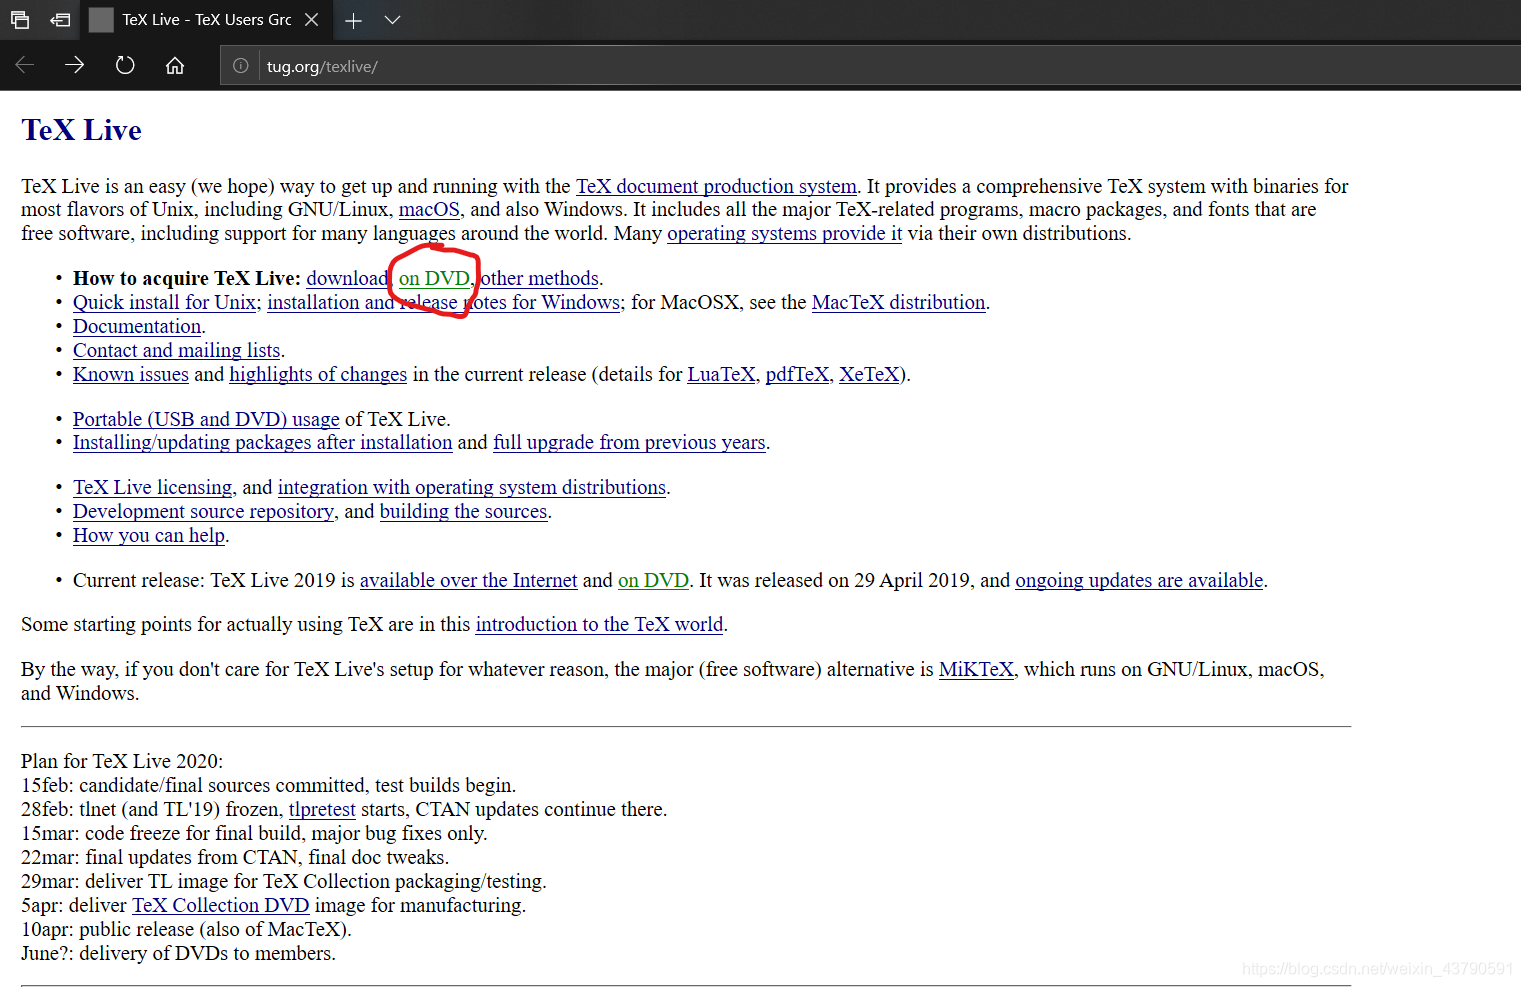Click the on DVD link after download
Viewport: 1521px width, 987px height.
(x=434, y=279)
